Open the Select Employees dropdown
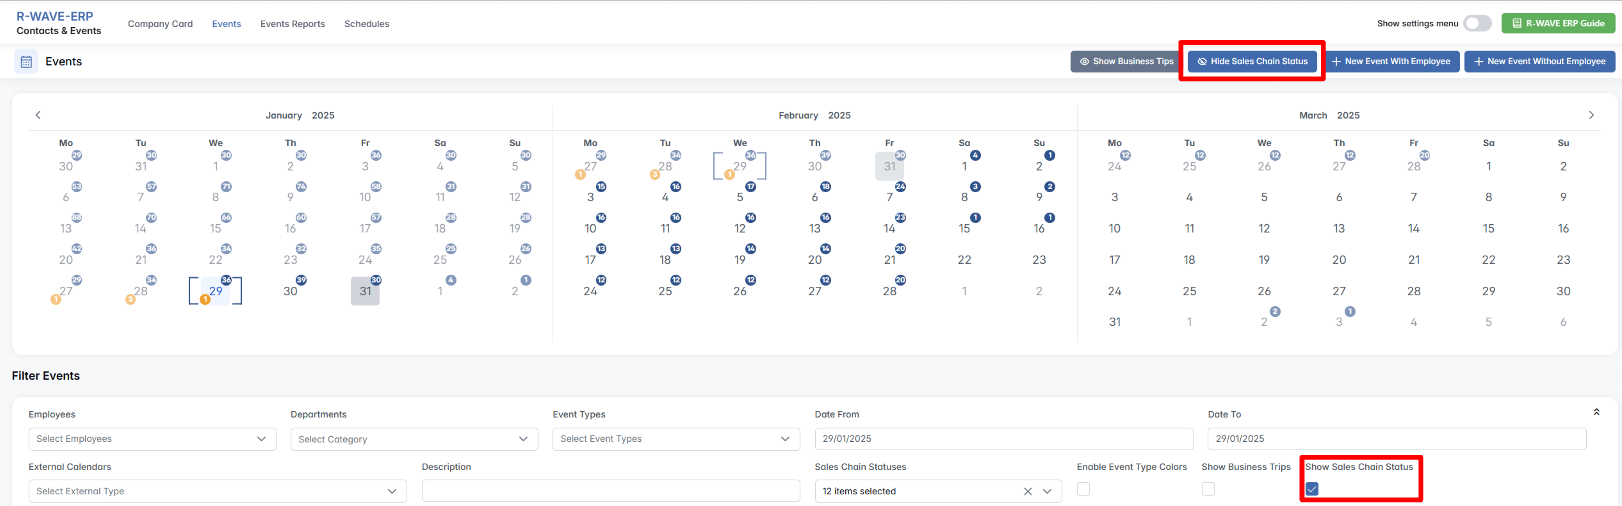Screen dimensions: 1622x506 point(152,439)
